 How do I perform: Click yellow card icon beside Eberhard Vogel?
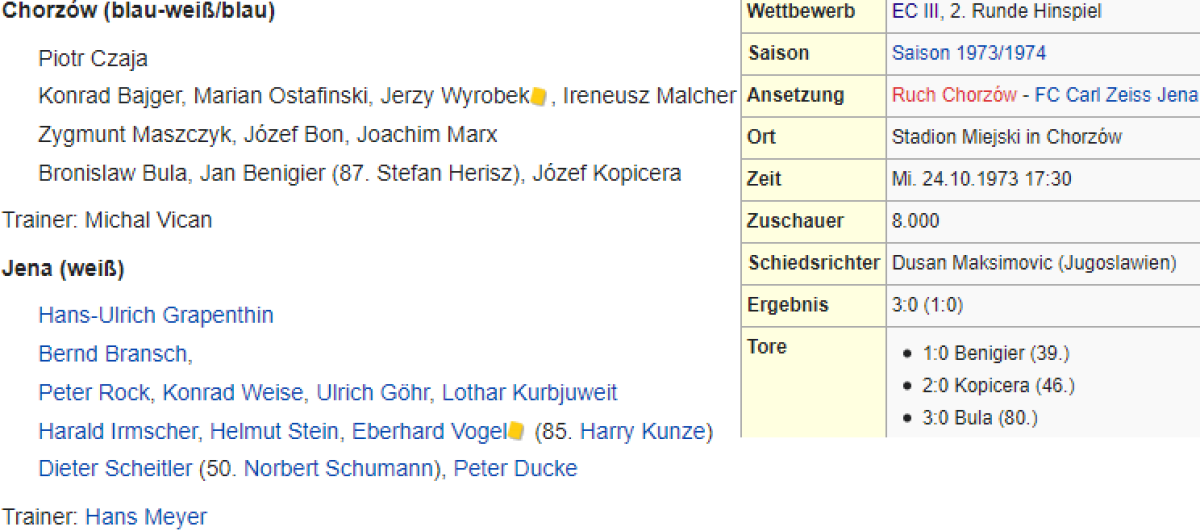click(x=516, y=432)
